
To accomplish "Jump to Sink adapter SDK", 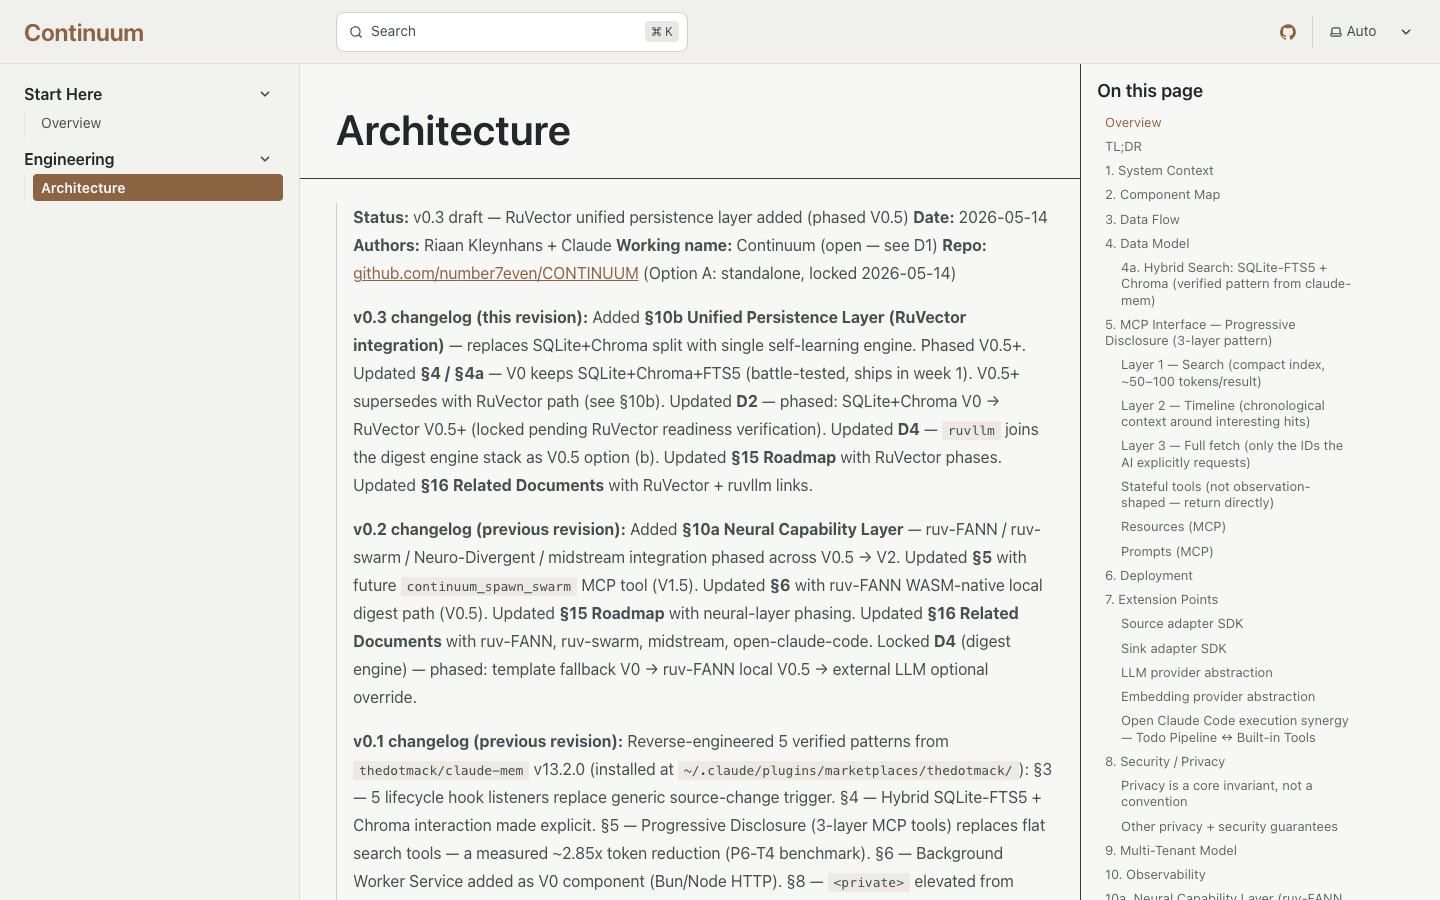I will point(1173,649).
